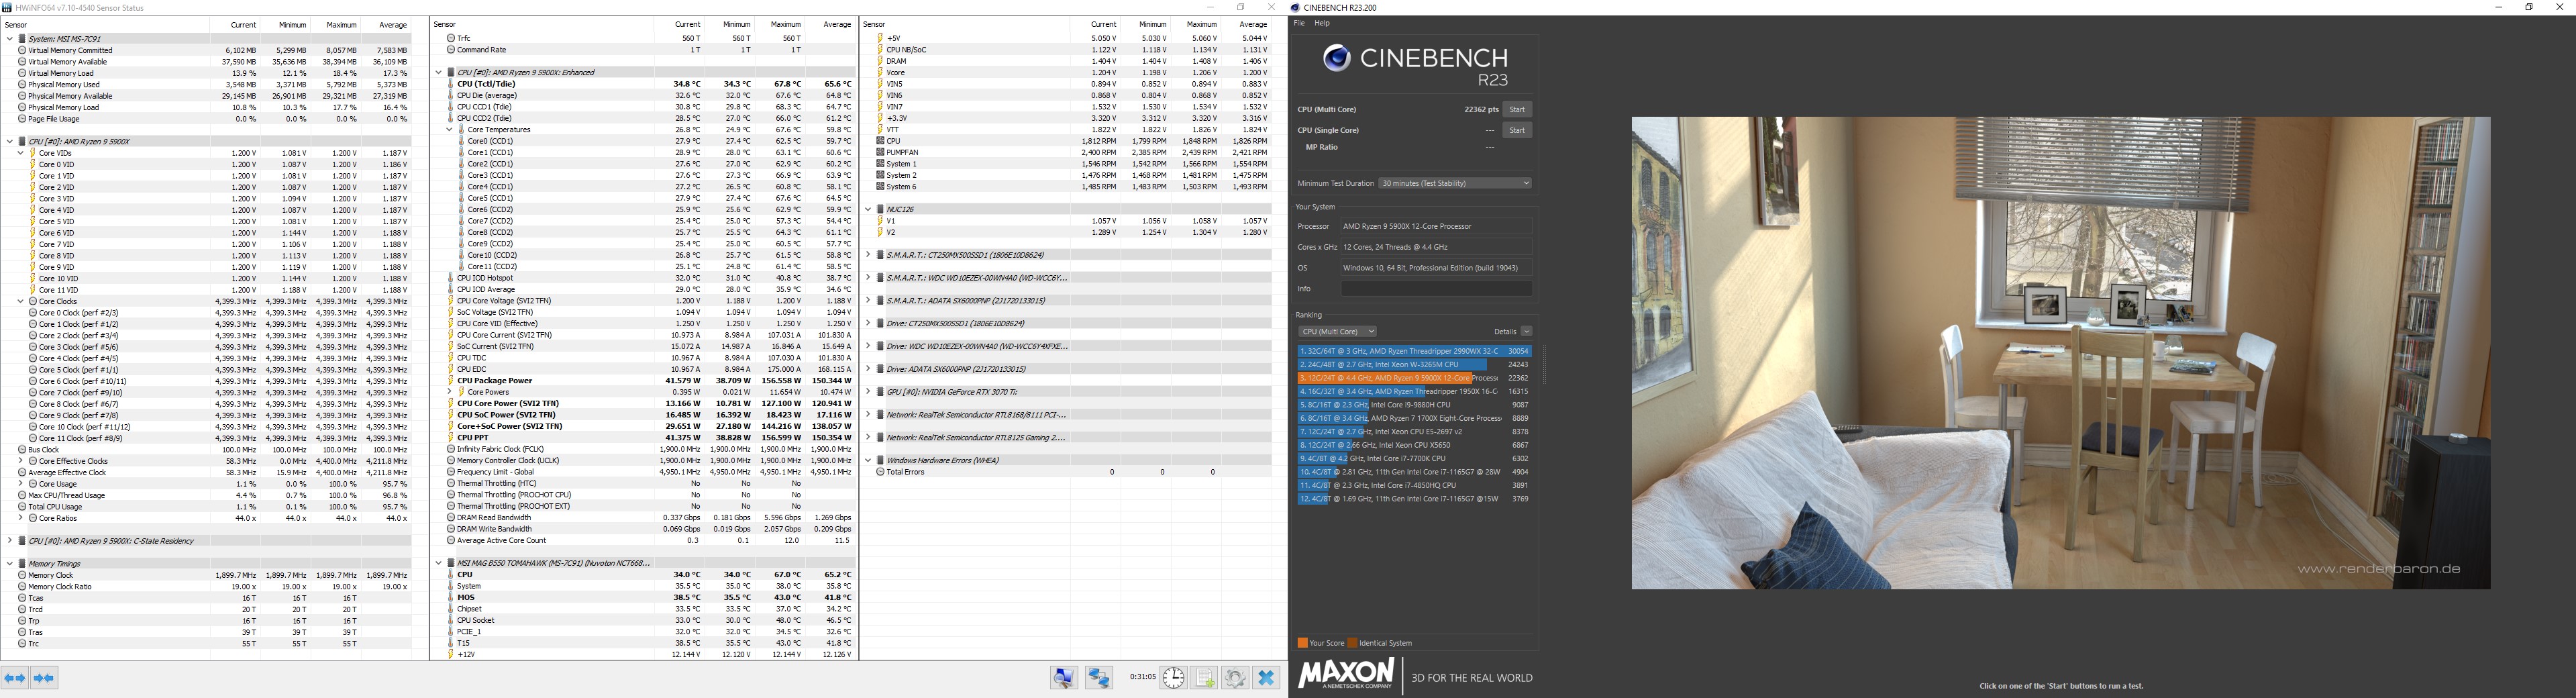Open Minimum Test Duration dropdown

pyautogui.click(x=1455, y=183)
